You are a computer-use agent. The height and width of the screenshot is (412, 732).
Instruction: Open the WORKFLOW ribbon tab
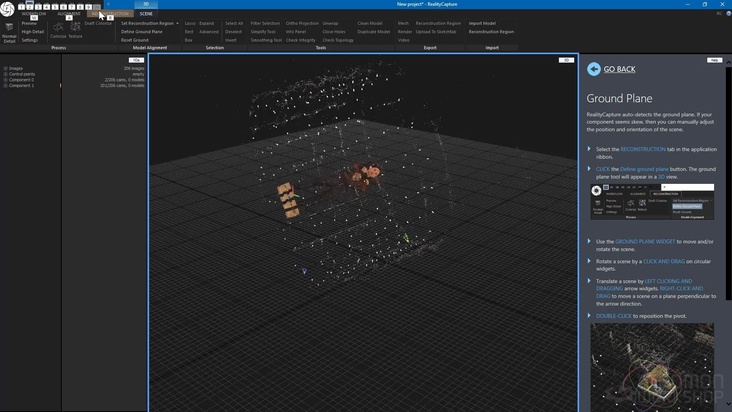coord(34,14)
